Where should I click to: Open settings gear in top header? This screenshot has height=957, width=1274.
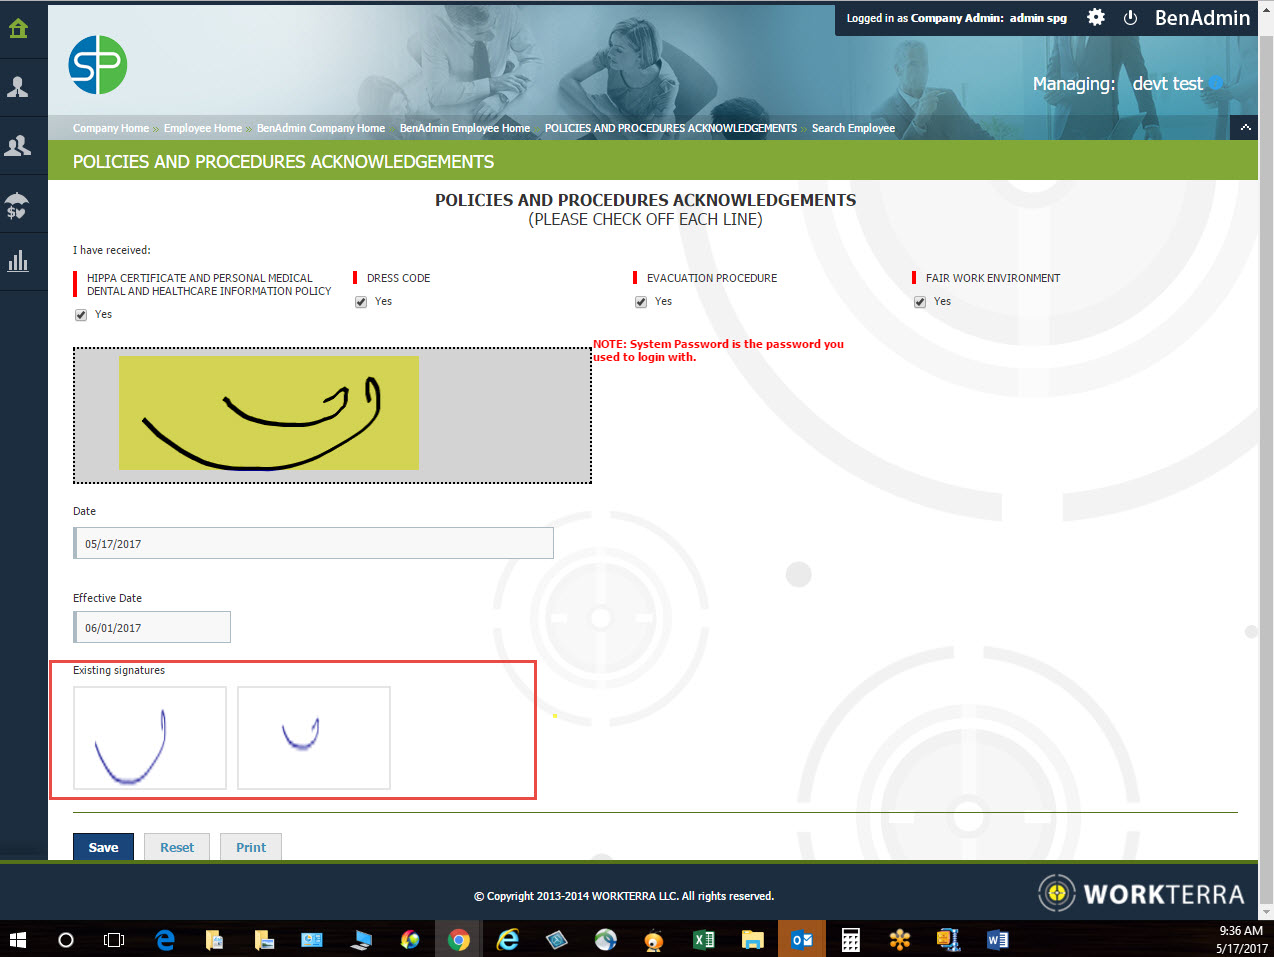[1096, 17]
